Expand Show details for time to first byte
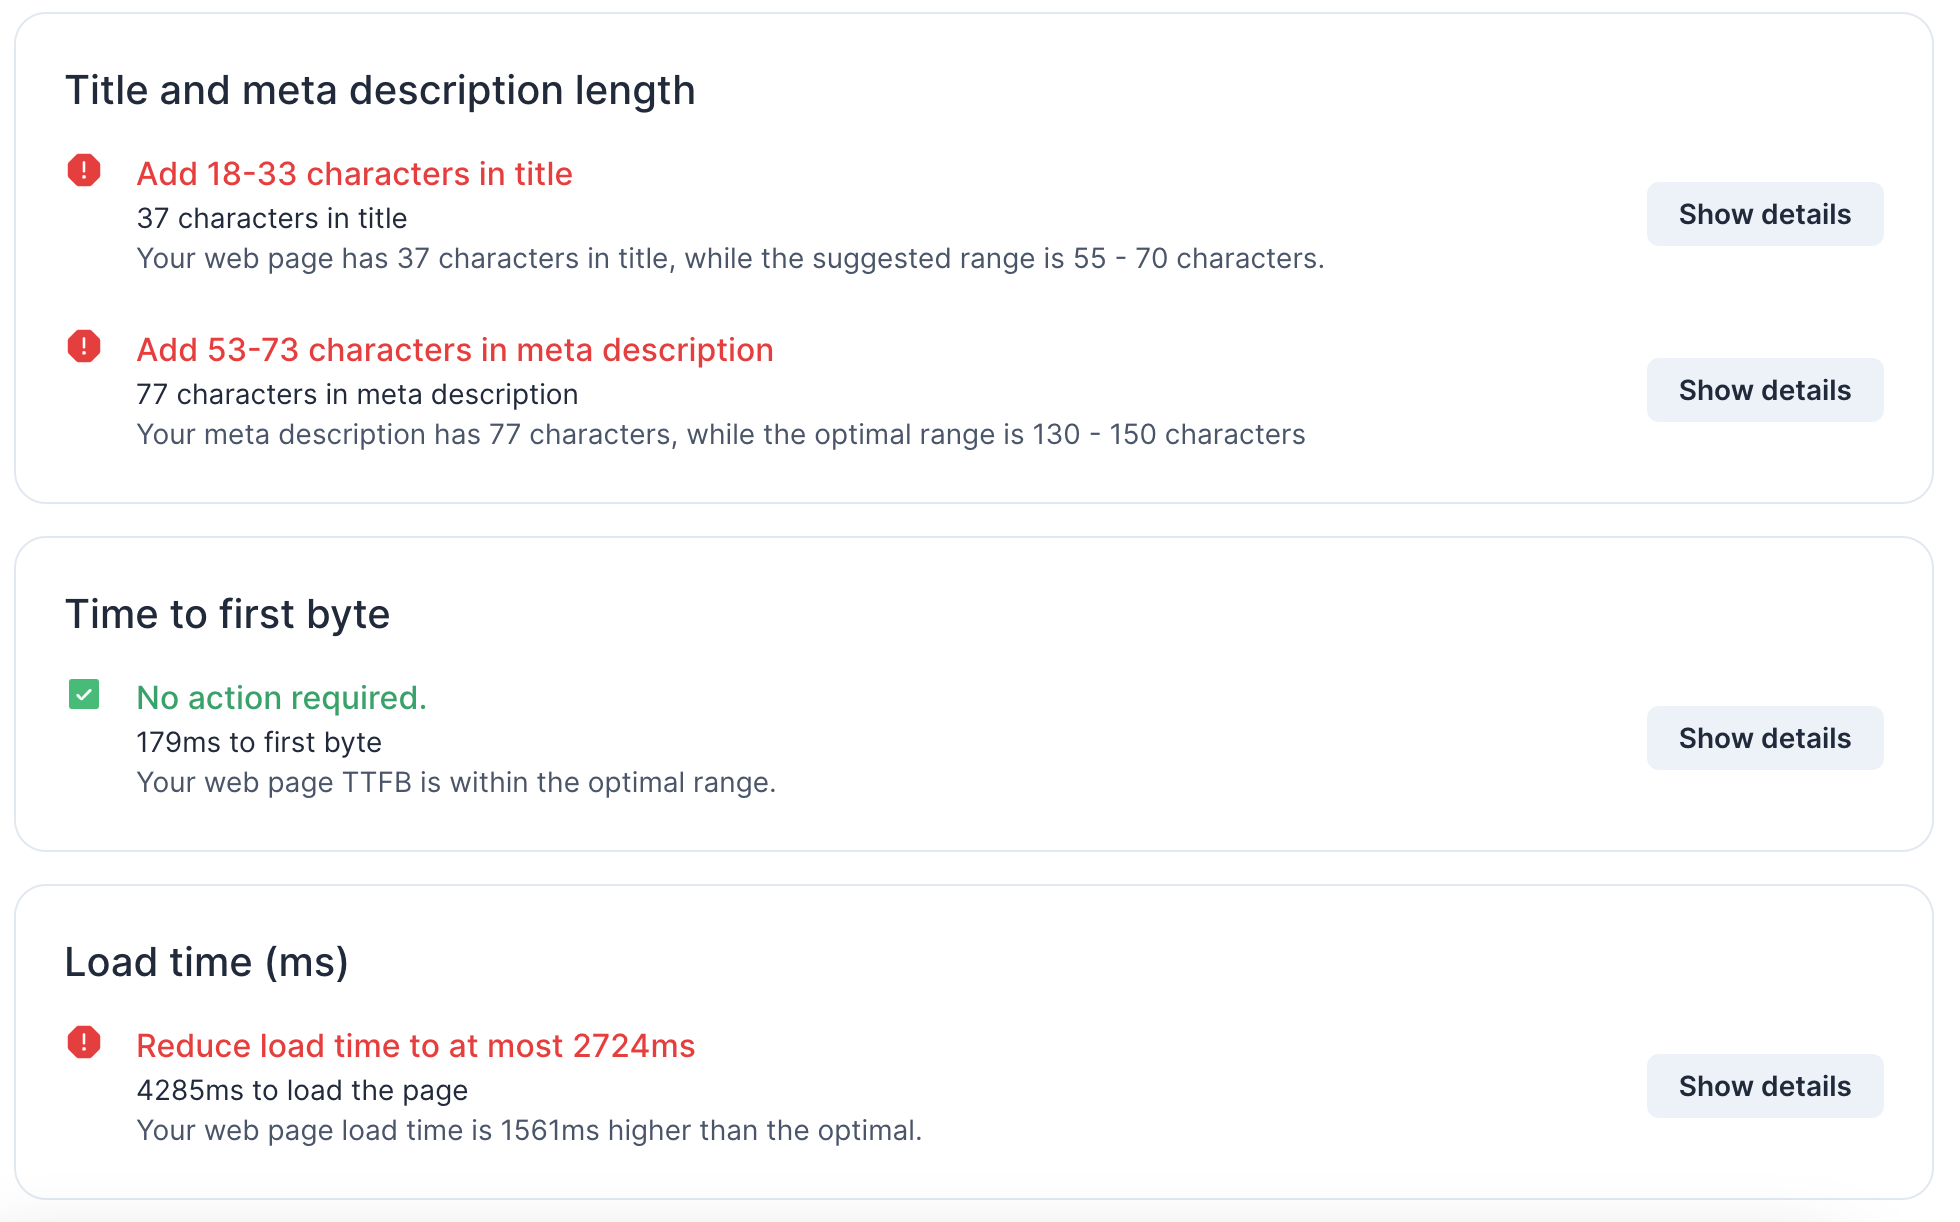 [1764, 738]
